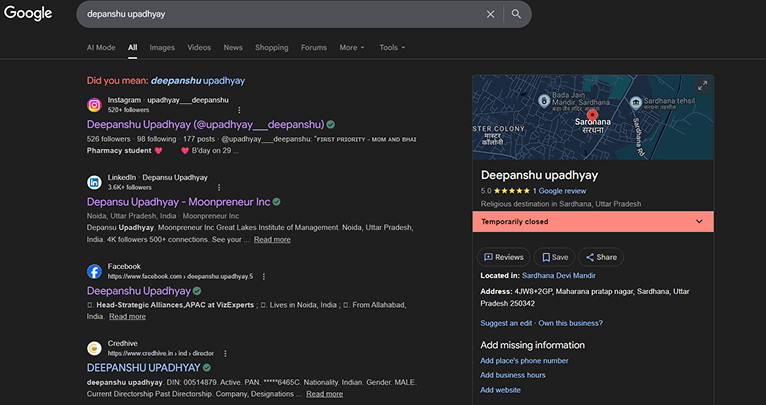Open Credhive result three-dot menu
Image resolution: width=766 pixels, height=405 pixels.
point(225,353)
